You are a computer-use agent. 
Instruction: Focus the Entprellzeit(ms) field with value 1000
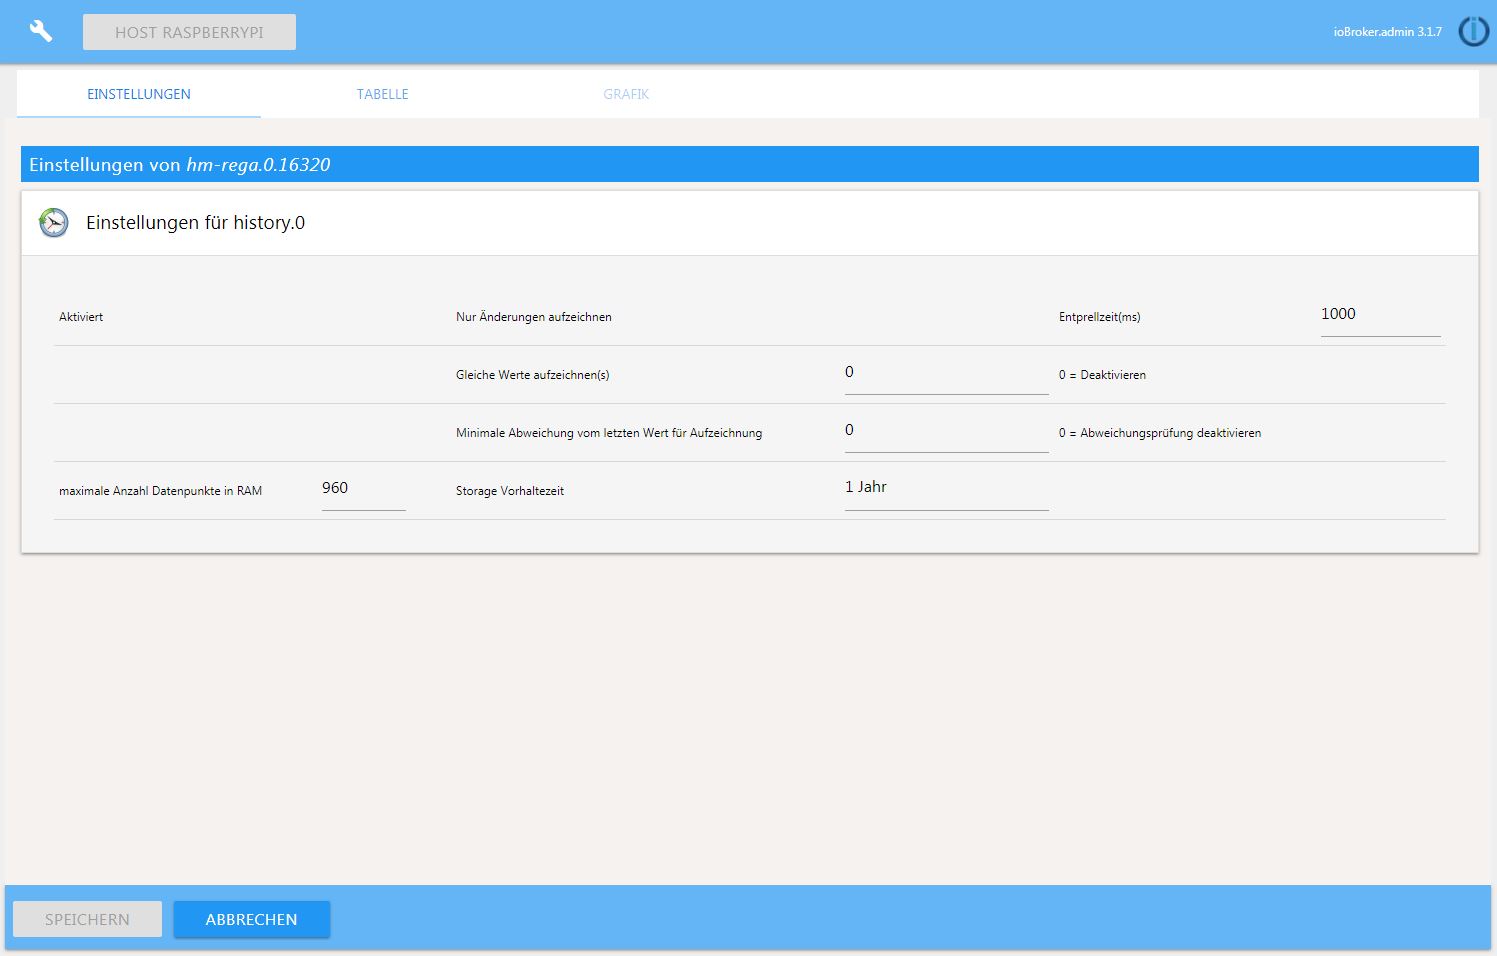1380,315
